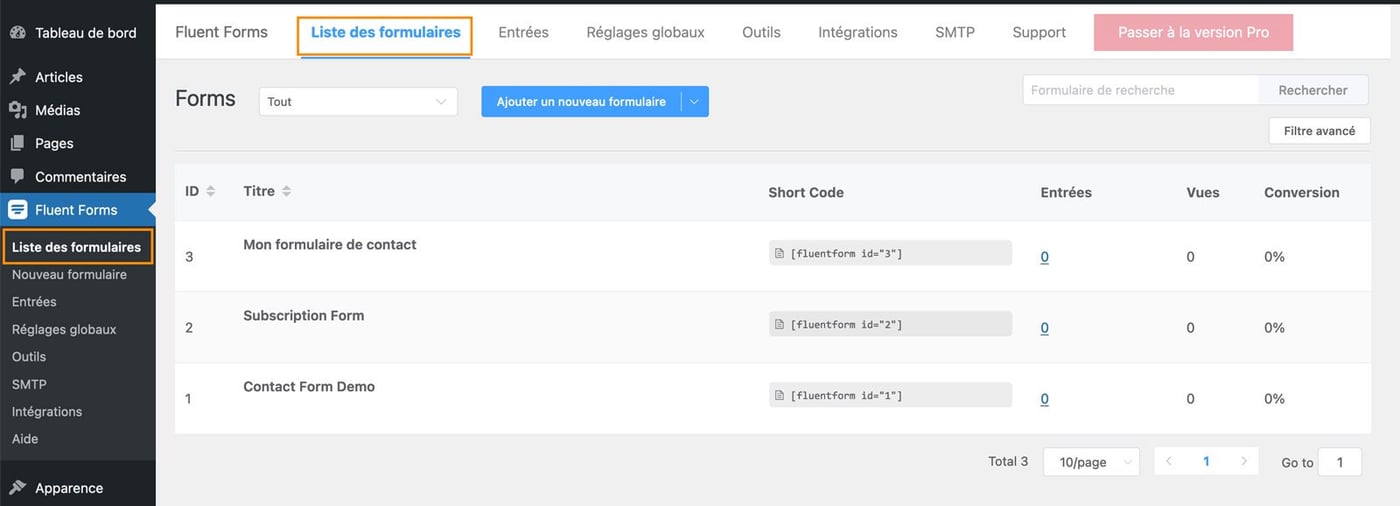1400x506 pixels.
Task: Click entries count for Mon formulaire de contact
Action: (x=1044, y=257)
